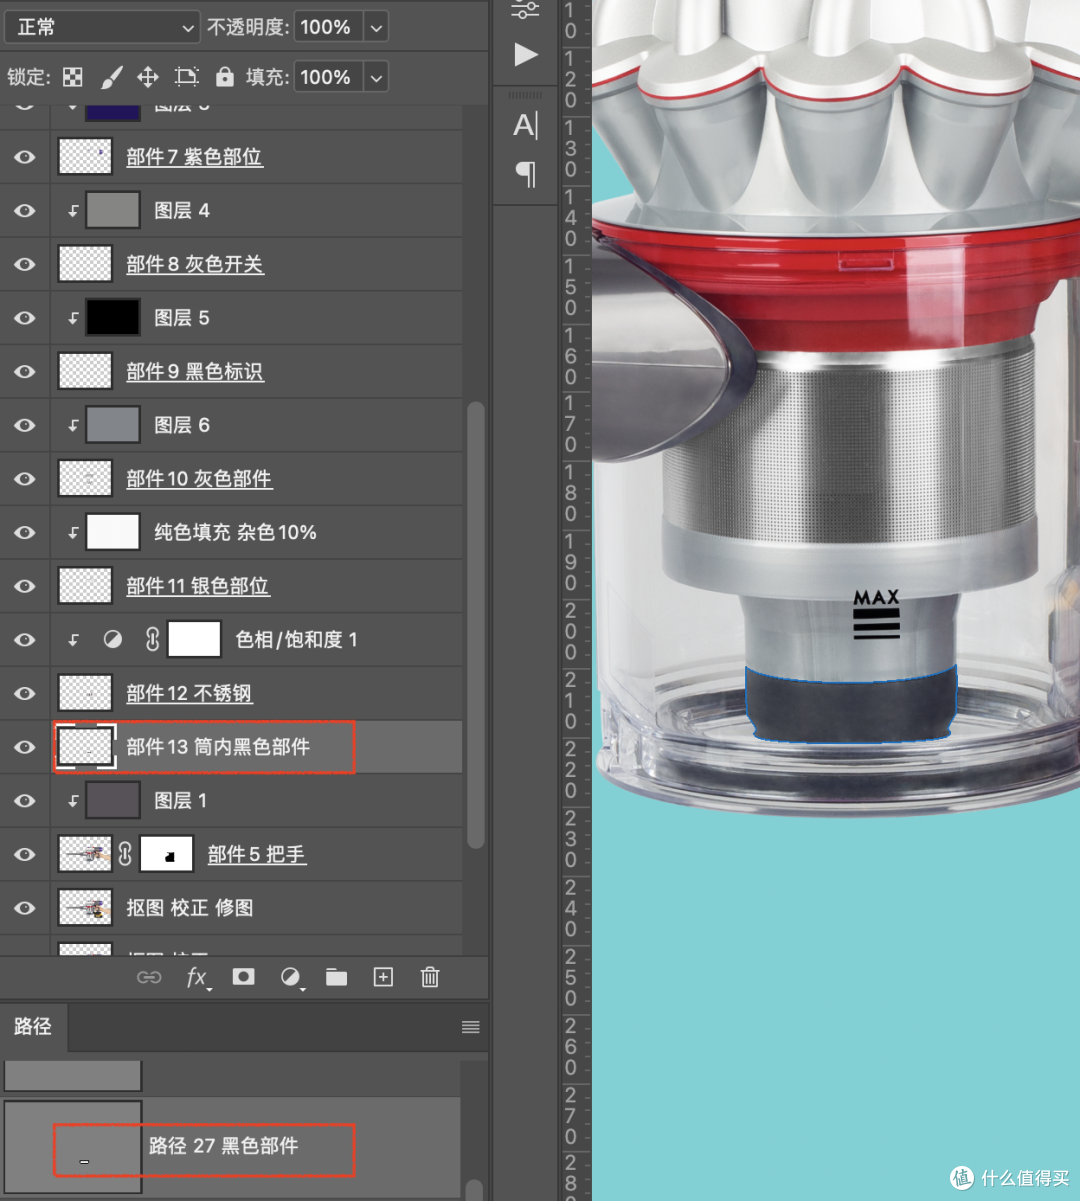Click the layer mask thumbnail of 部件 5 把手
Image resolution: width=1080 pixels, height=1201 pixels.
[x=166, y=854]
